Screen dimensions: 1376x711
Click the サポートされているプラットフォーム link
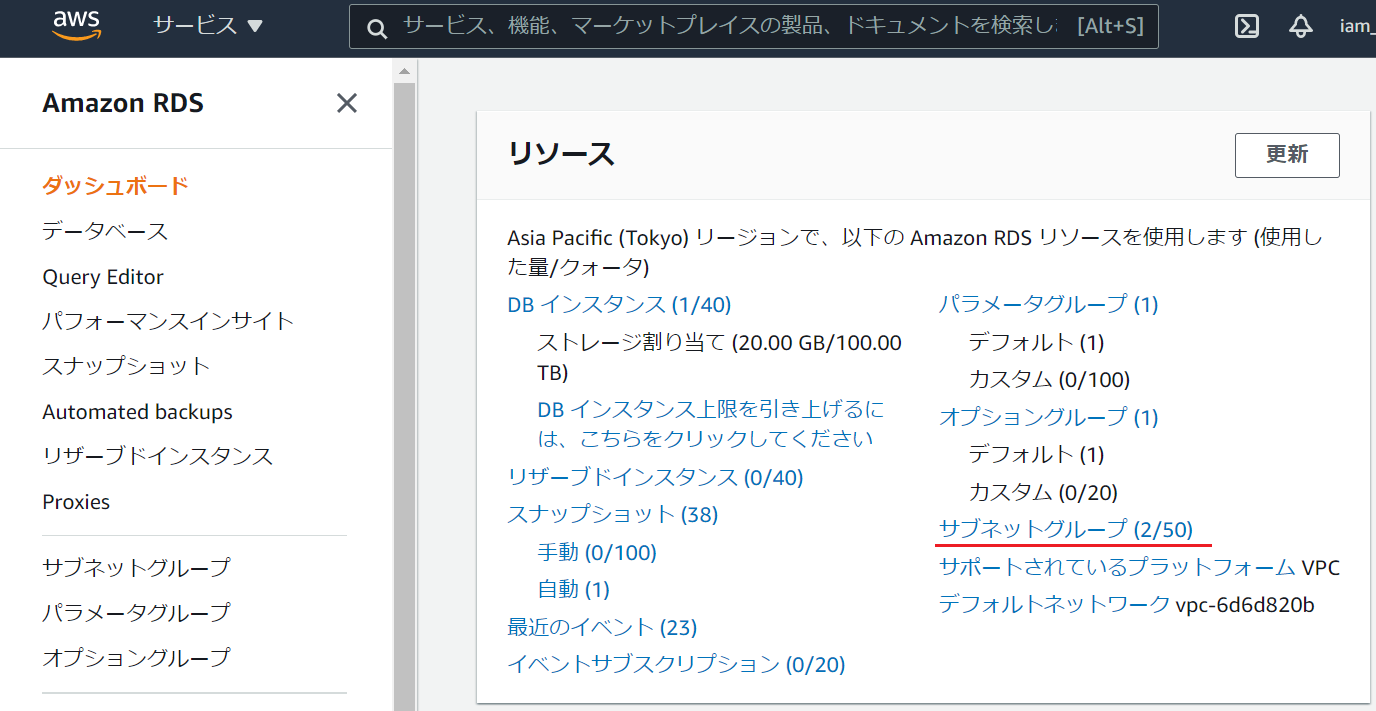pos(1117,567)
